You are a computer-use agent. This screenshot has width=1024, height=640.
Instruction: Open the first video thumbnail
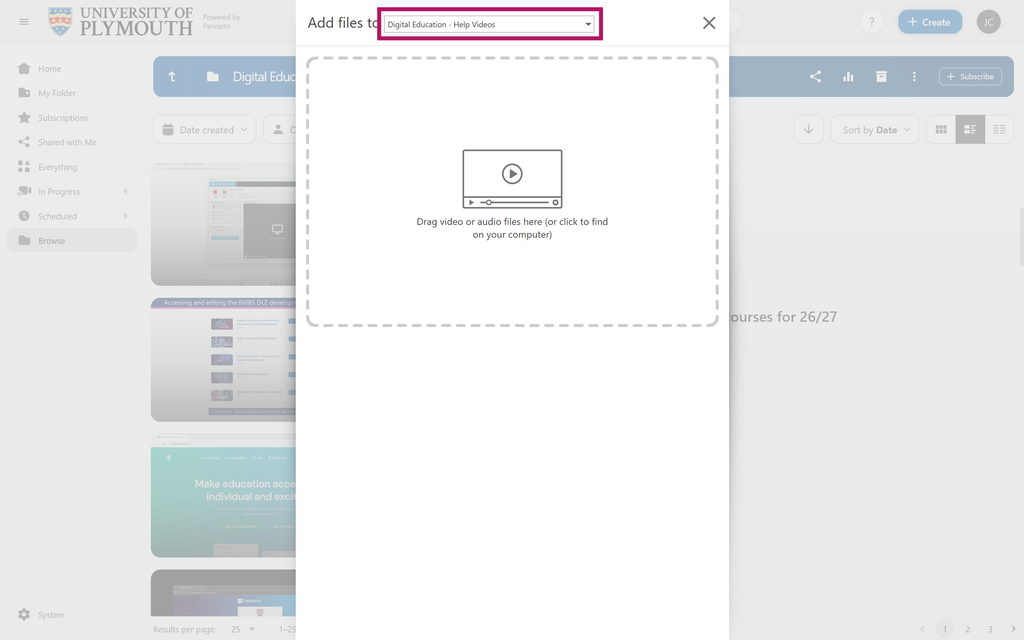[223, 223]
